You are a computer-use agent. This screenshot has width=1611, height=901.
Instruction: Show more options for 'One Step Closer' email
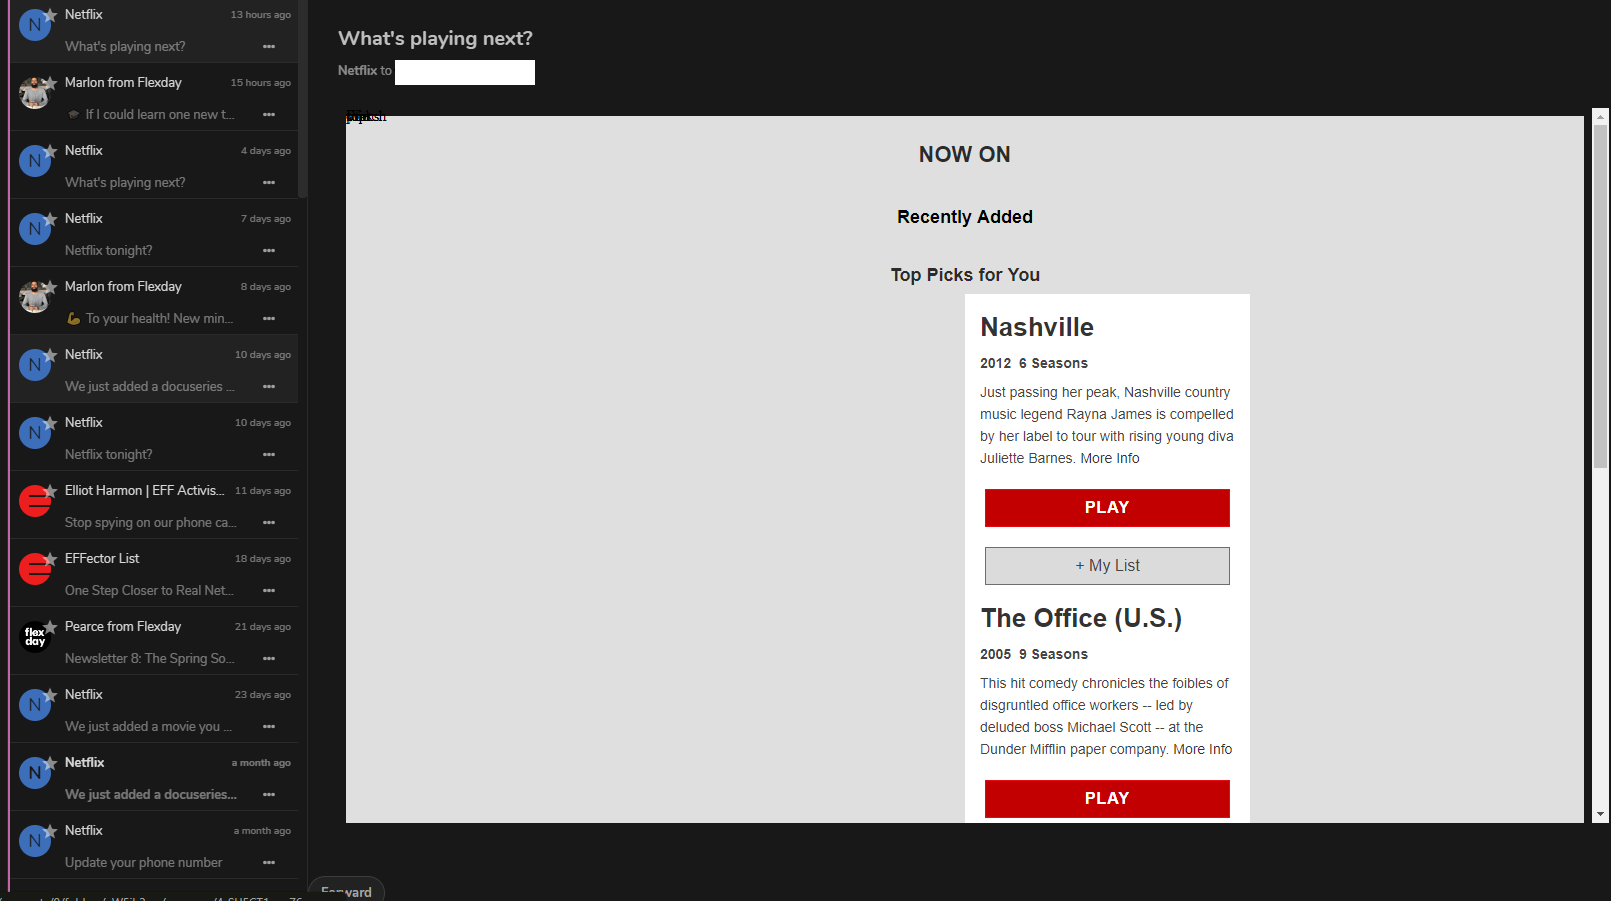click(269, 591)
